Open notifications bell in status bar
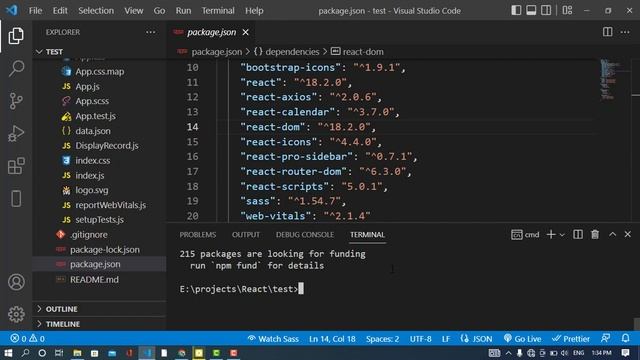The height and width of the screenshot is (360, 640). coord(625,339)
